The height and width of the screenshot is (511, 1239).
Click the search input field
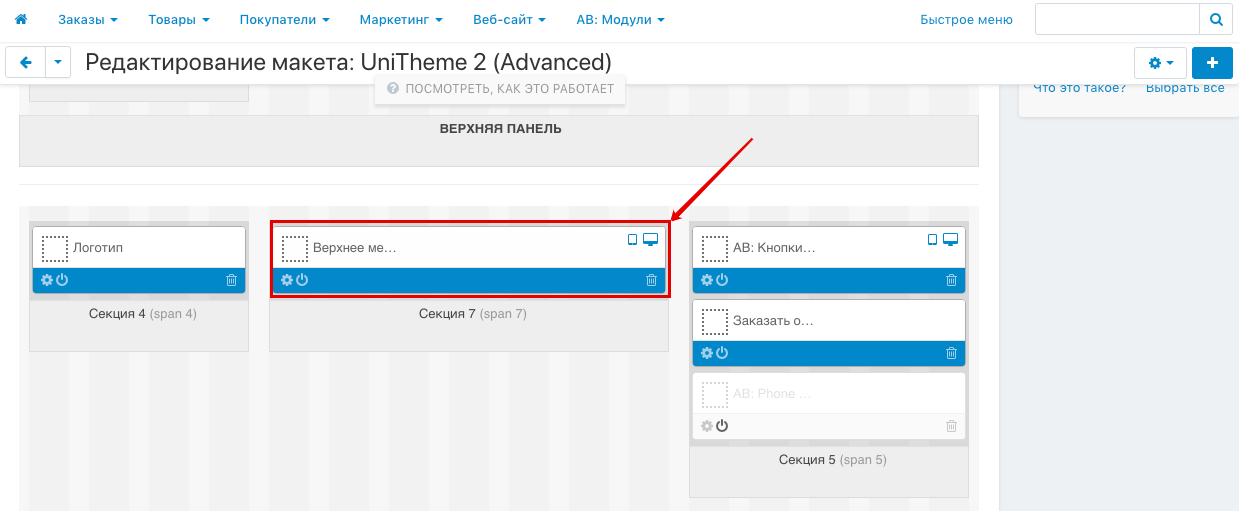pyautogui.click(x=1117, y=19)
